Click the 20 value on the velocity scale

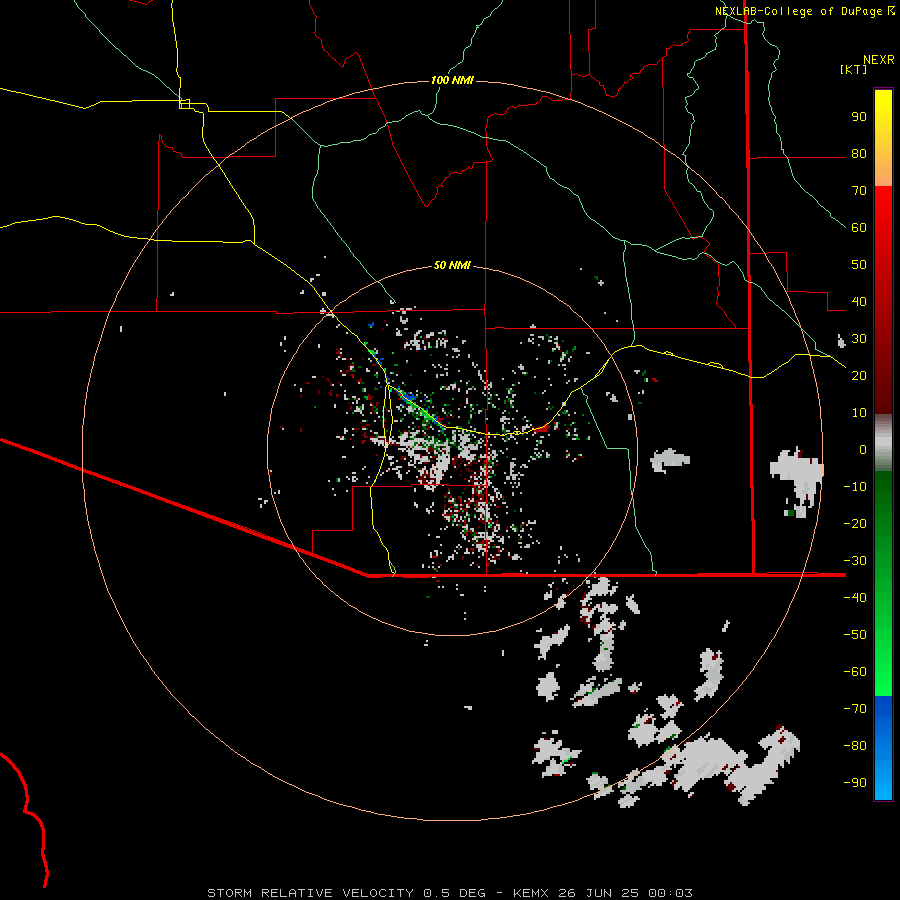(859, 375)
